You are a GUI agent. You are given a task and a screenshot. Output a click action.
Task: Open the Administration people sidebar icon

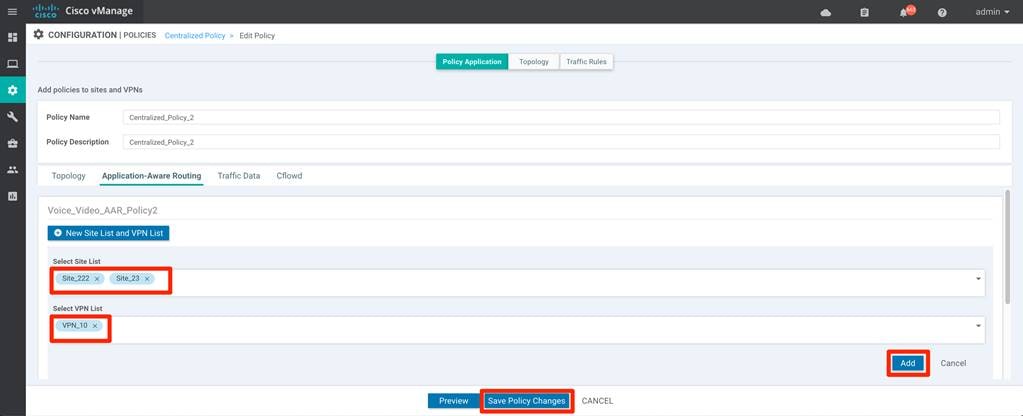point(12,170)
